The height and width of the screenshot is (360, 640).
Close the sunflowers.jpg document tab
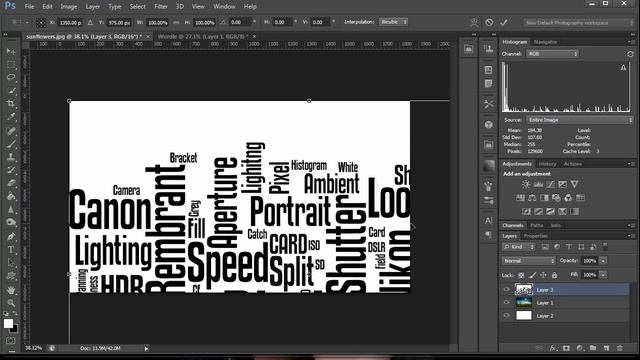148,36
